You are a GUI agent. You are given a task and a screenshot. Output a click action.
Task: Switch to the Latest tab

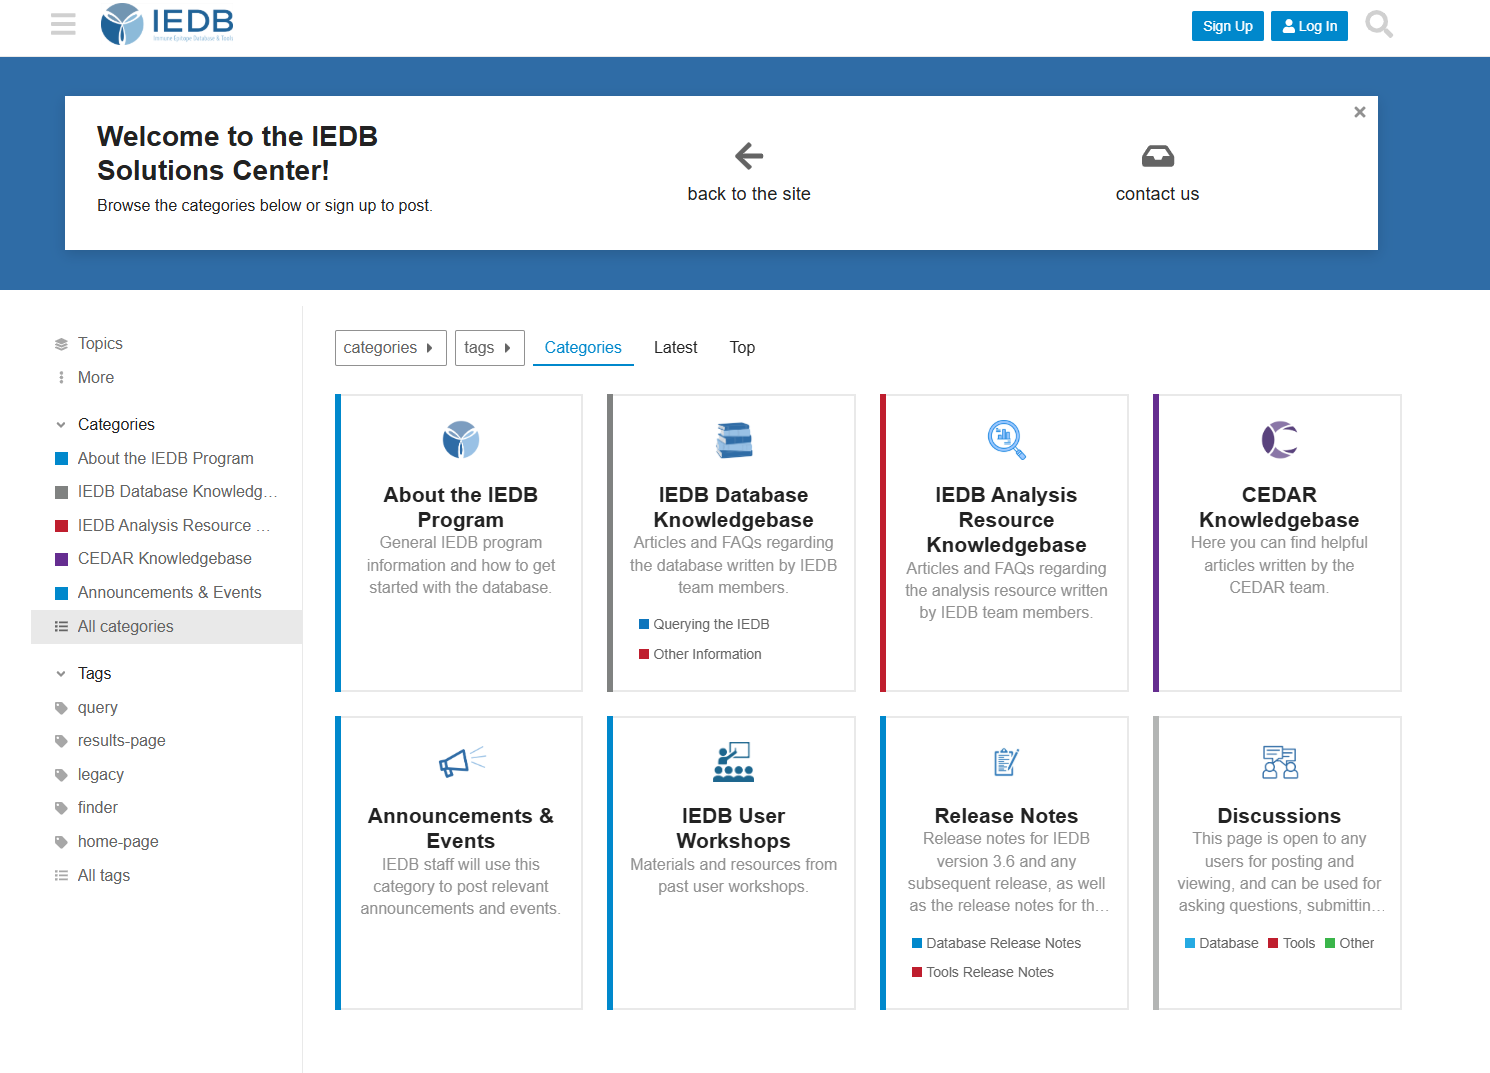pos(675,348)
